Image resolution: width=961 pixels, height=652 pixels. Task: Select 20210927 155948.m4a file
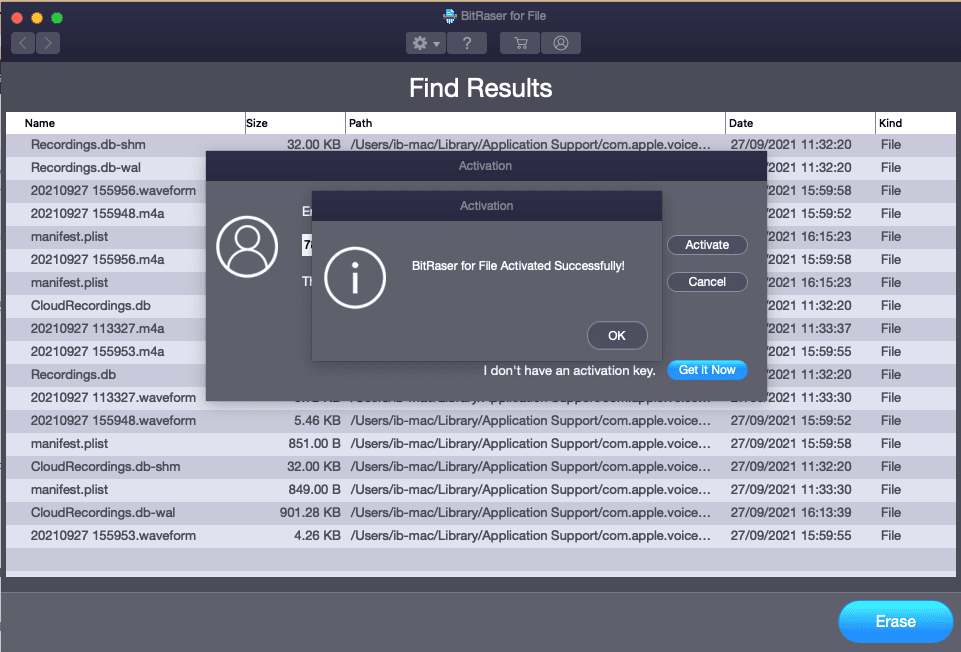pyautogui.click(x=97, y=213)
